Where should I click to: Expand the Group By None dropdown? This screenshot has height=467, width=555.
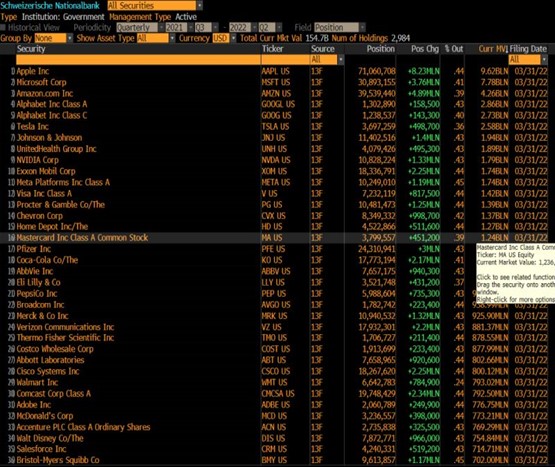pyautogui.click(x=53, y=38)
